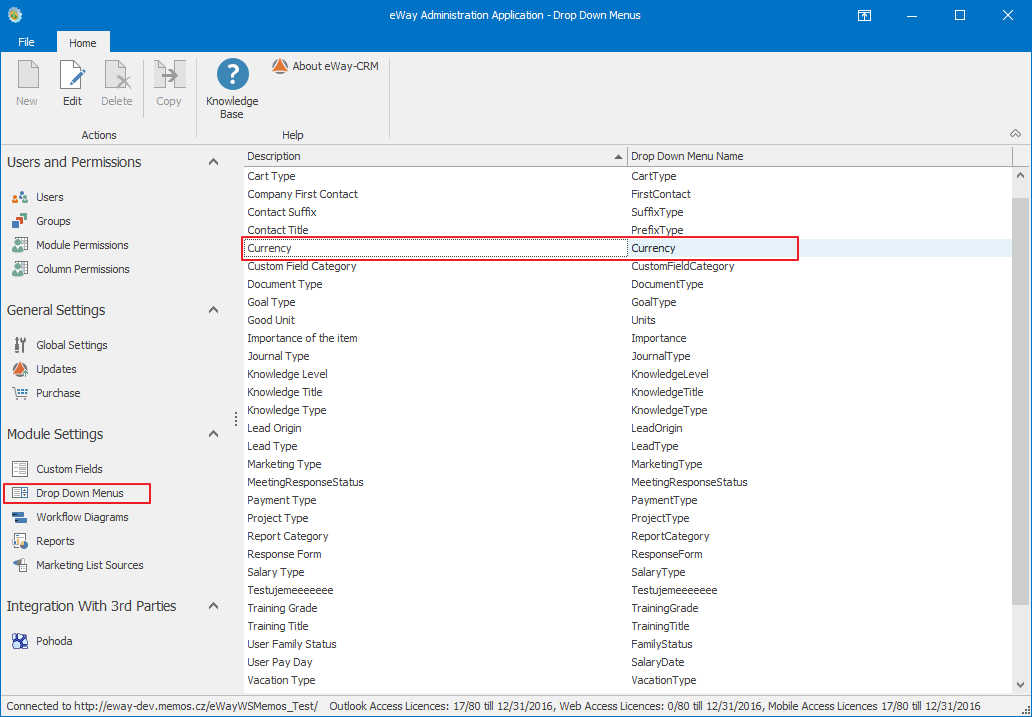The image size is (1032, 717).
Task: Click the eWay app icon in title bar
Action: pos(14,14)
